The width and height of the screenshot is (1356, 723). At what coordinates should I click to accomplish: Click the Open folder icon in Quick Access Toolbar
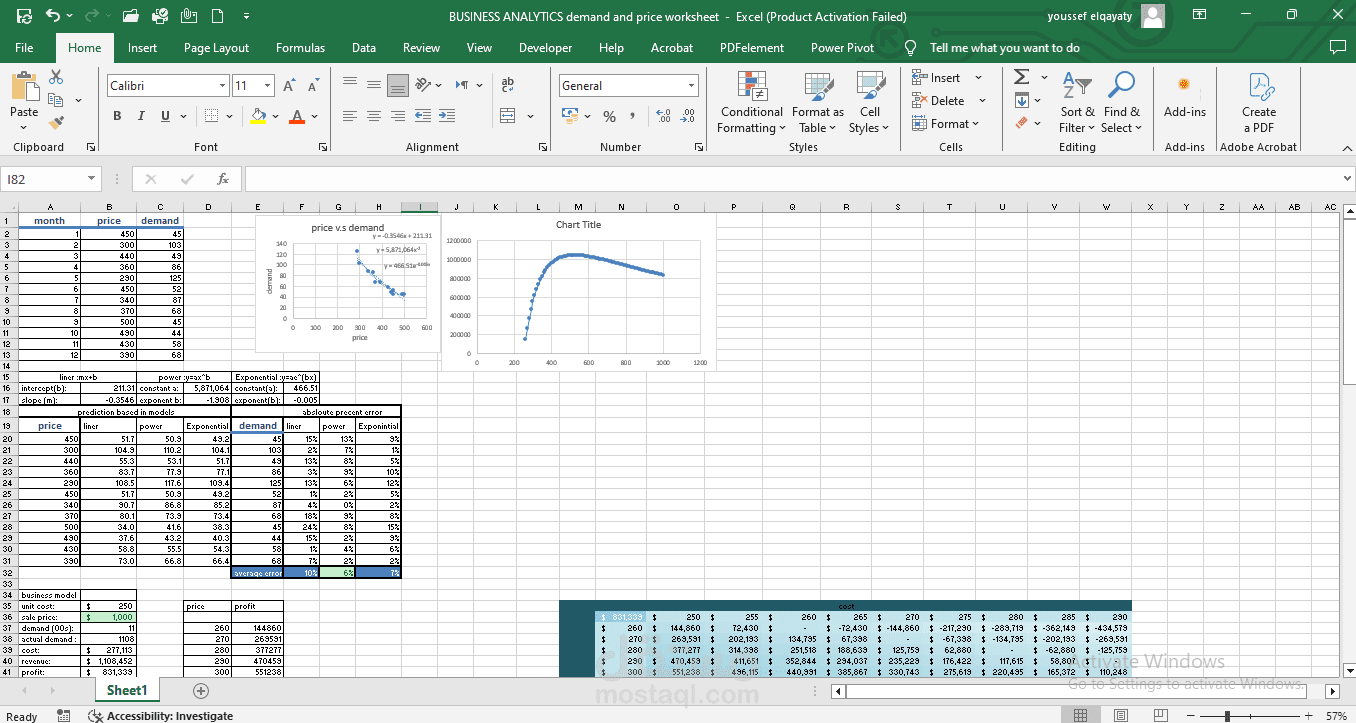click(x=131, y=16)
